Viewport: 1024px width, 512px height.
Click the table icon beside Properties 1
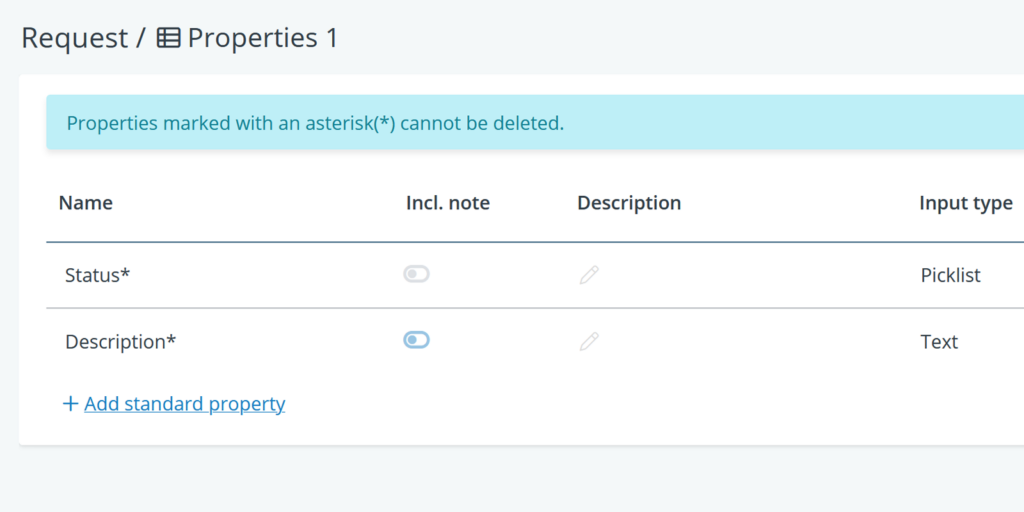[x=169, y=38]
